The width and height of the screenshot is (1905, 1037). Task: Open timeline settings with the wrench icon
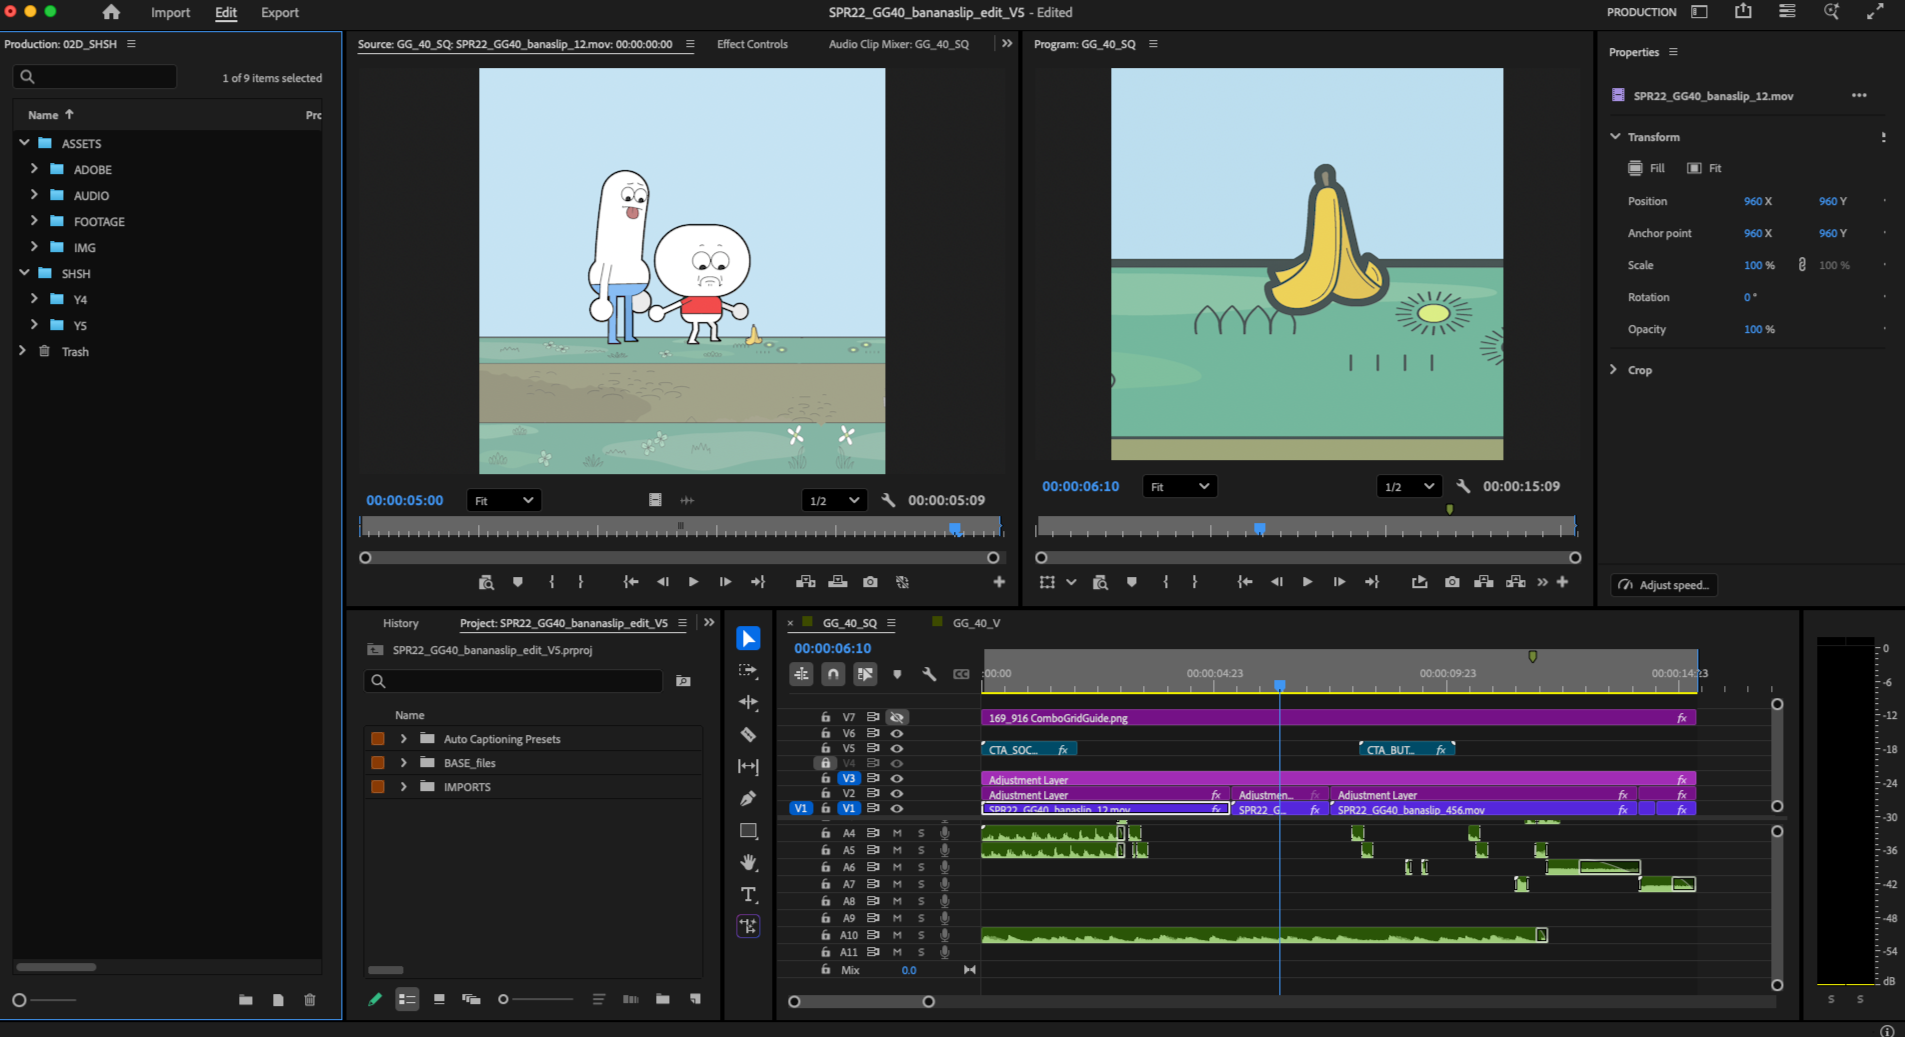(929, 674)
